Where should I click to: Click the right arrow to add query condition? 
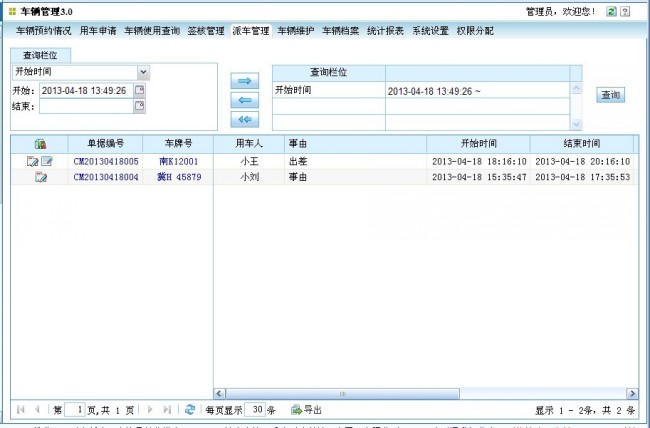pos(242,81)
